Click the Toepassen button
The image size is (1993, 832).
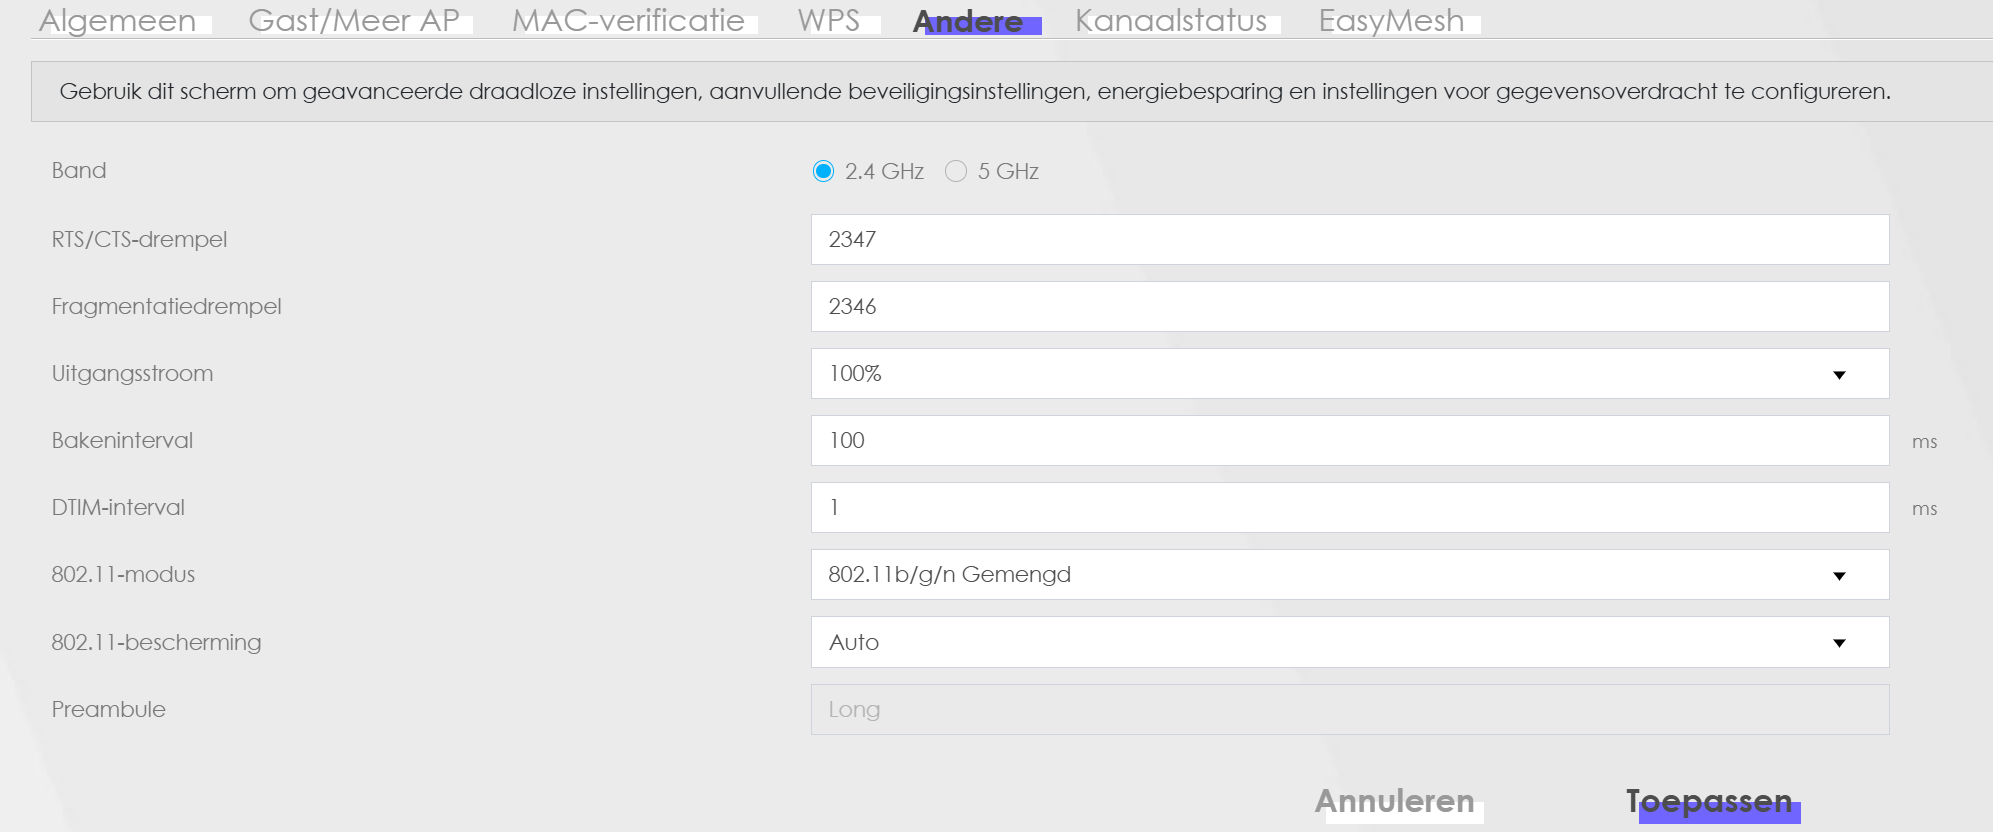[1709, 801]
